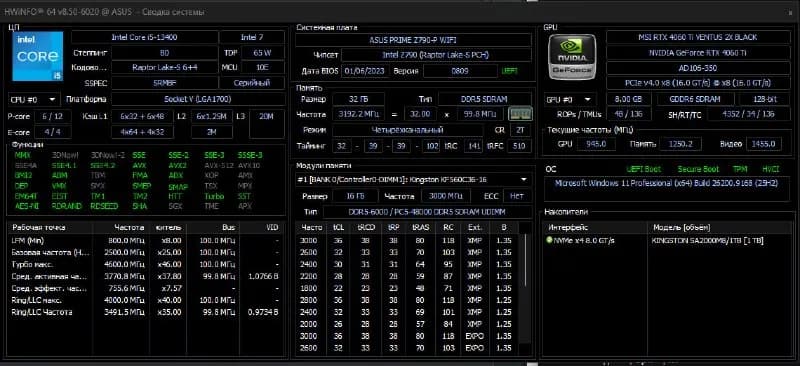Image resolution: width=800 pixels, height=366 pixels.
Task: Click the ECC Нет field
Action: click(x=517, y=196)
